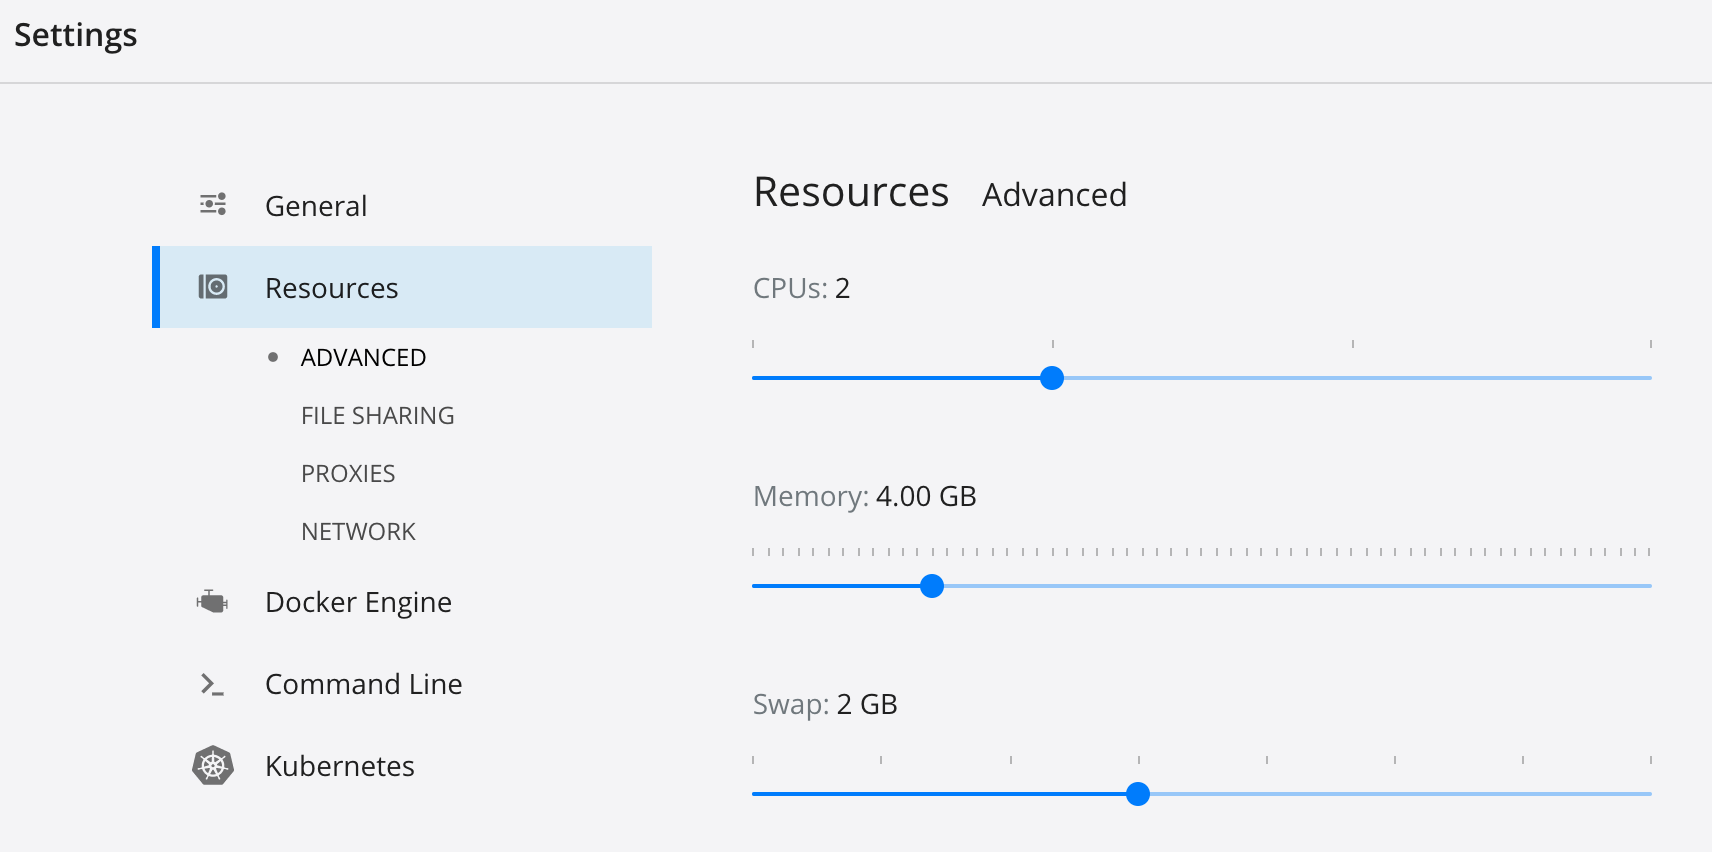
Task: Open the General settings section
Action: tap(316, 206)
